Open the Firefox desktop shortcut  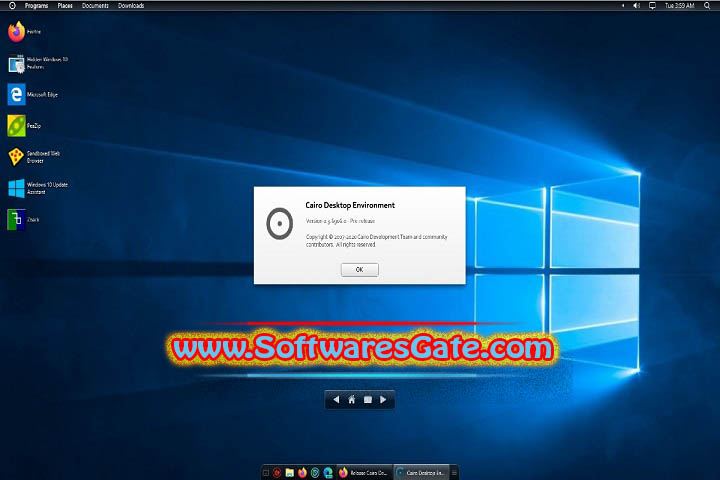coord(24,32)
